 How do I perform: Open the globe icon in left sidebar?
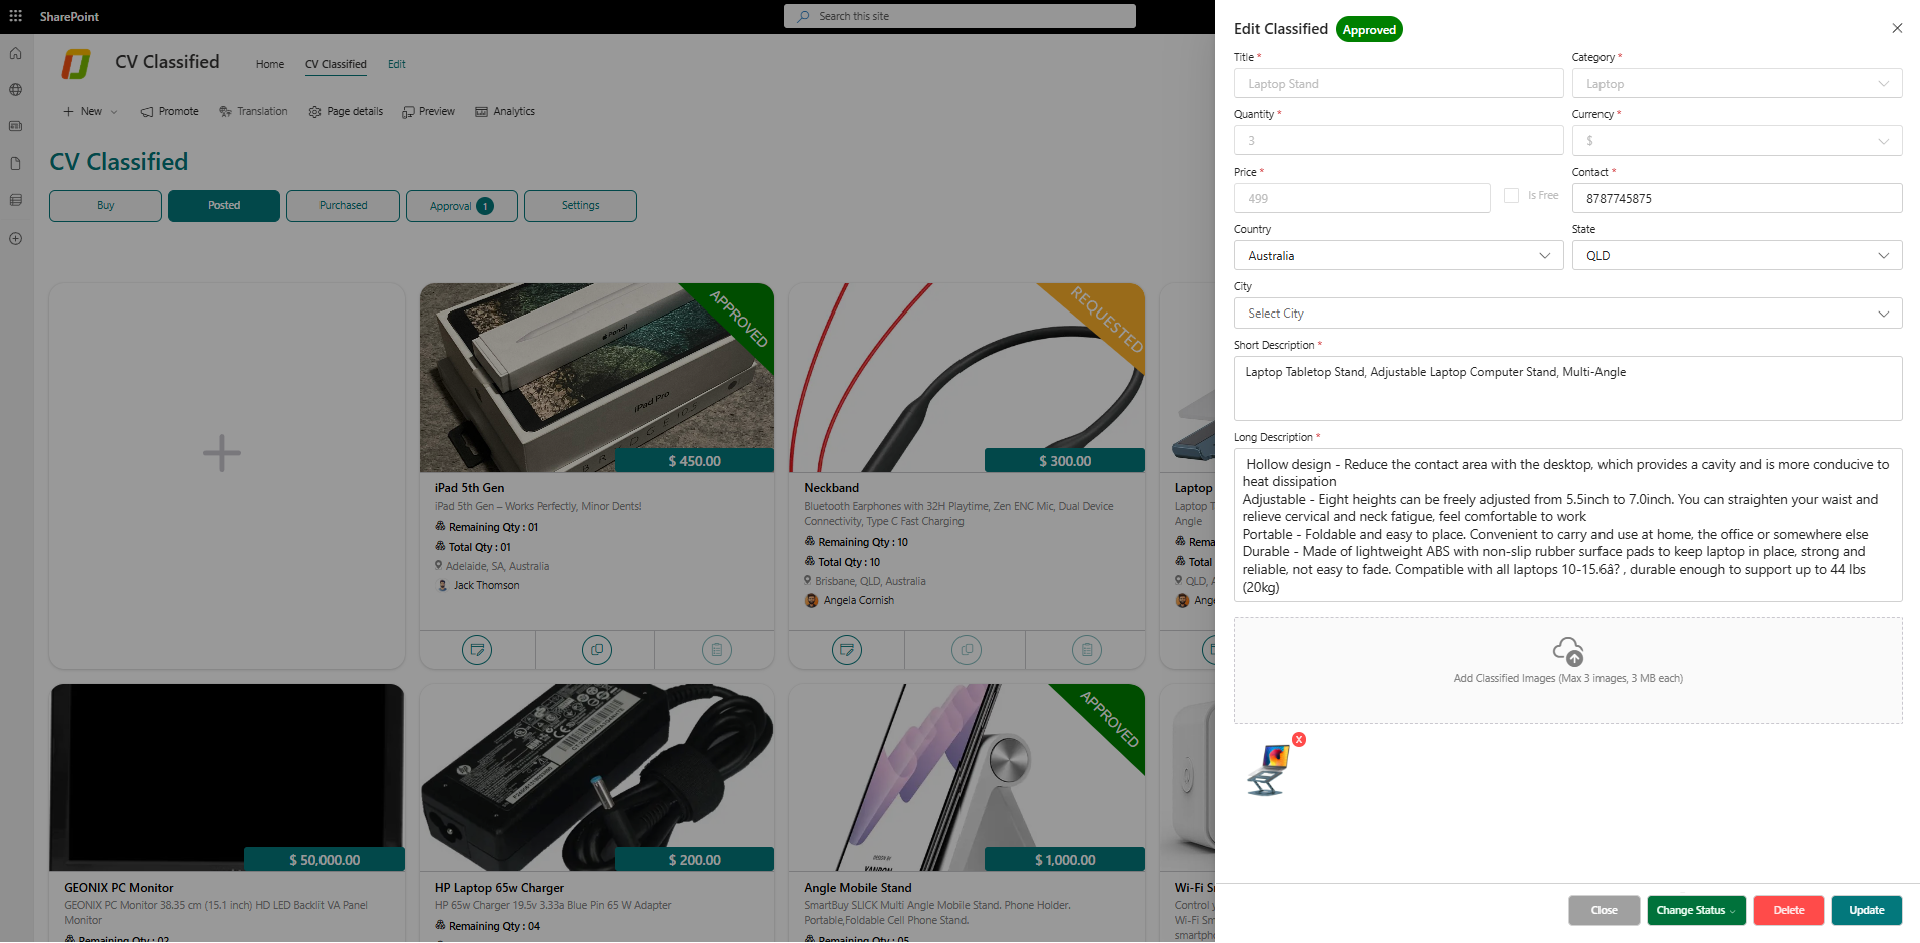(15, 90)
